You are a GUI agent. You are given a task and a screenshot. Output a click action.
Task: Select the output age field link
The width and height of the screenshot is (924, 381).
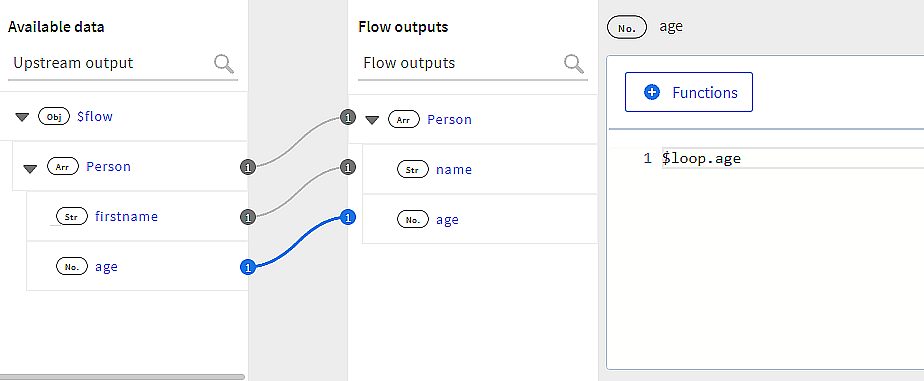pos(447,220)
